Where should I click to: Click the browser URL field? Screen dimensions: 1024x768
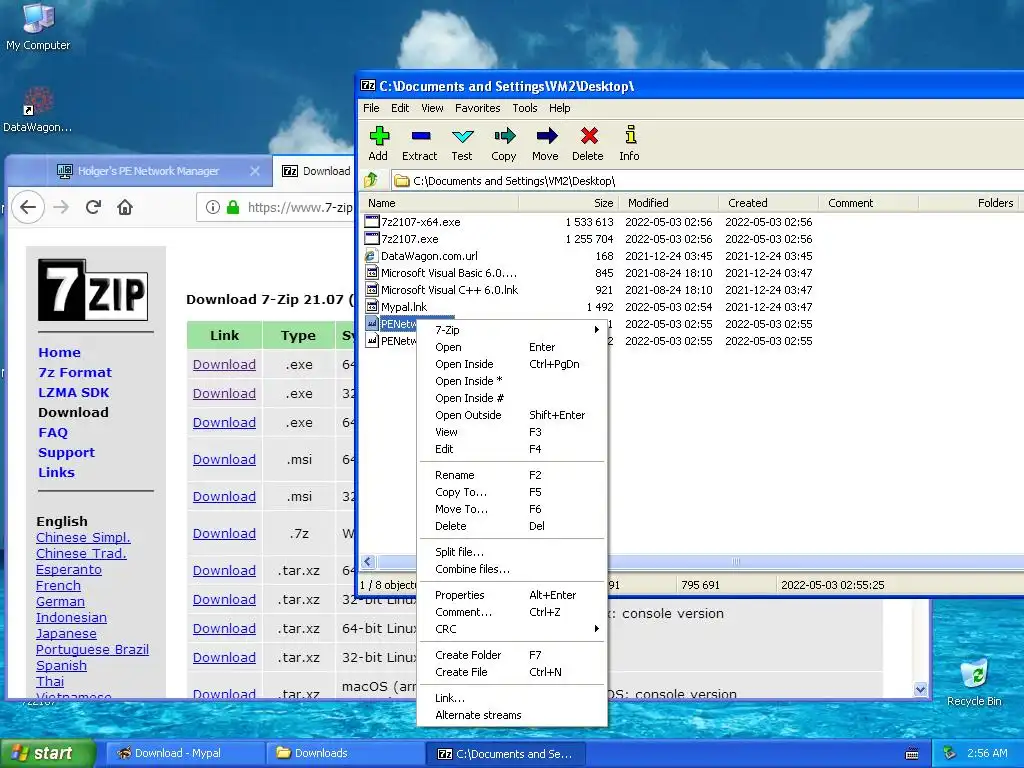[274, 208]
